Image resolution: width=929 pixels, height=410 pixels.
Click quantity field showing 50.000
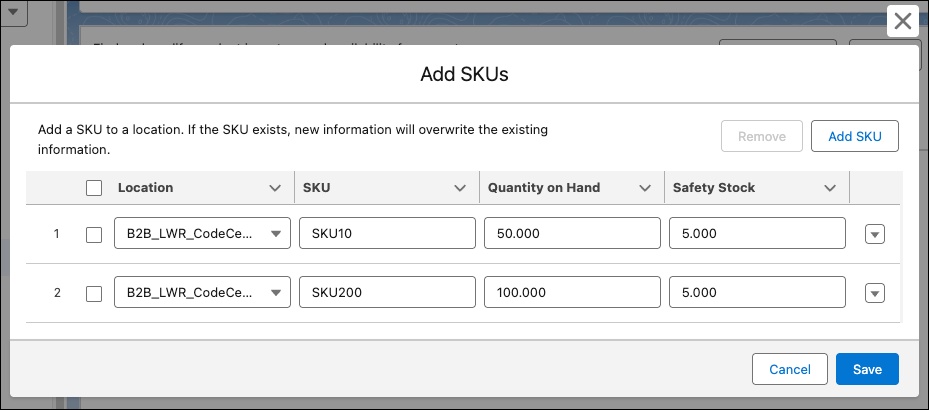572,233
